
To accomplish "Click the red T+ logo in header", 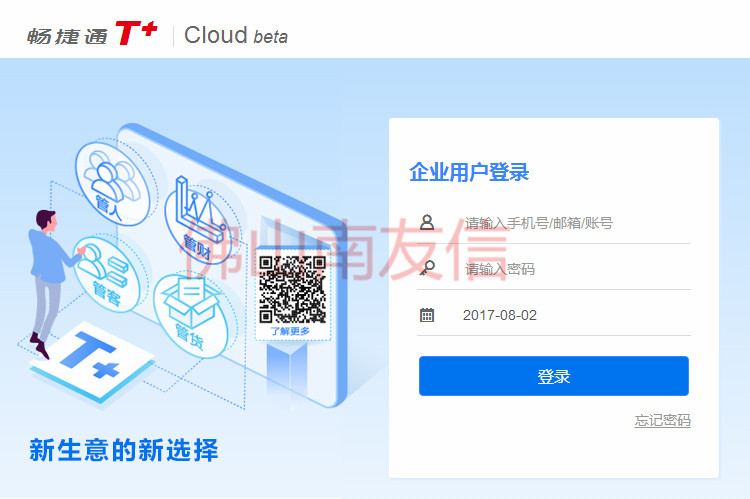I will [136, 33].
